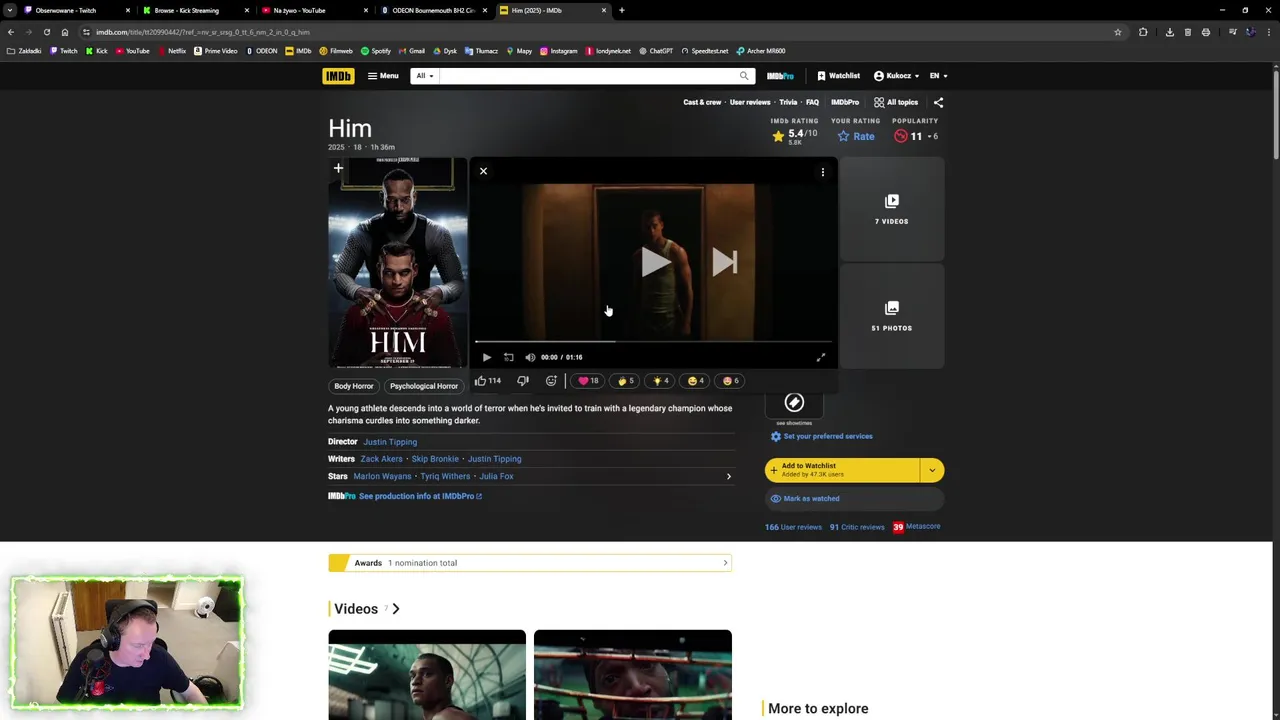Open the Trivia section
The width and height of the screenshot is (1280, 720).
[788, 102]
